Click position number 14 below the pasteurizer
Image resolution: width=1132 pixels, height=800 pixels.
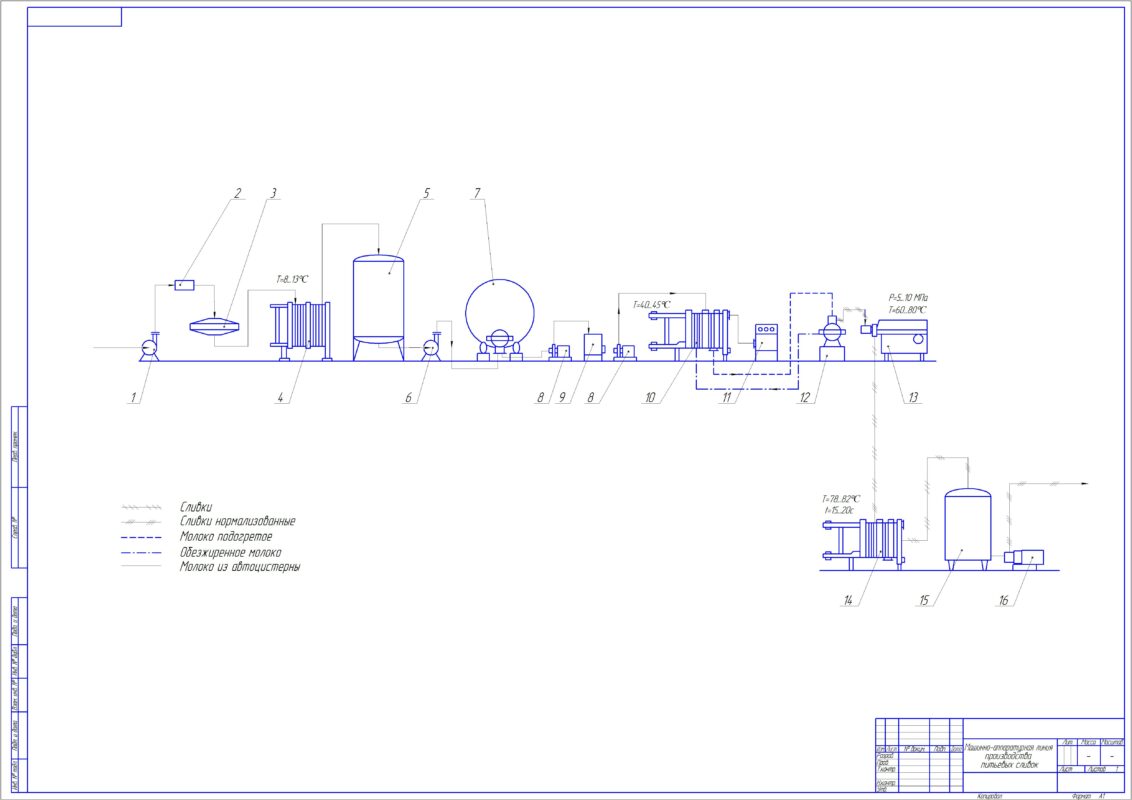[x=848, y=600]
